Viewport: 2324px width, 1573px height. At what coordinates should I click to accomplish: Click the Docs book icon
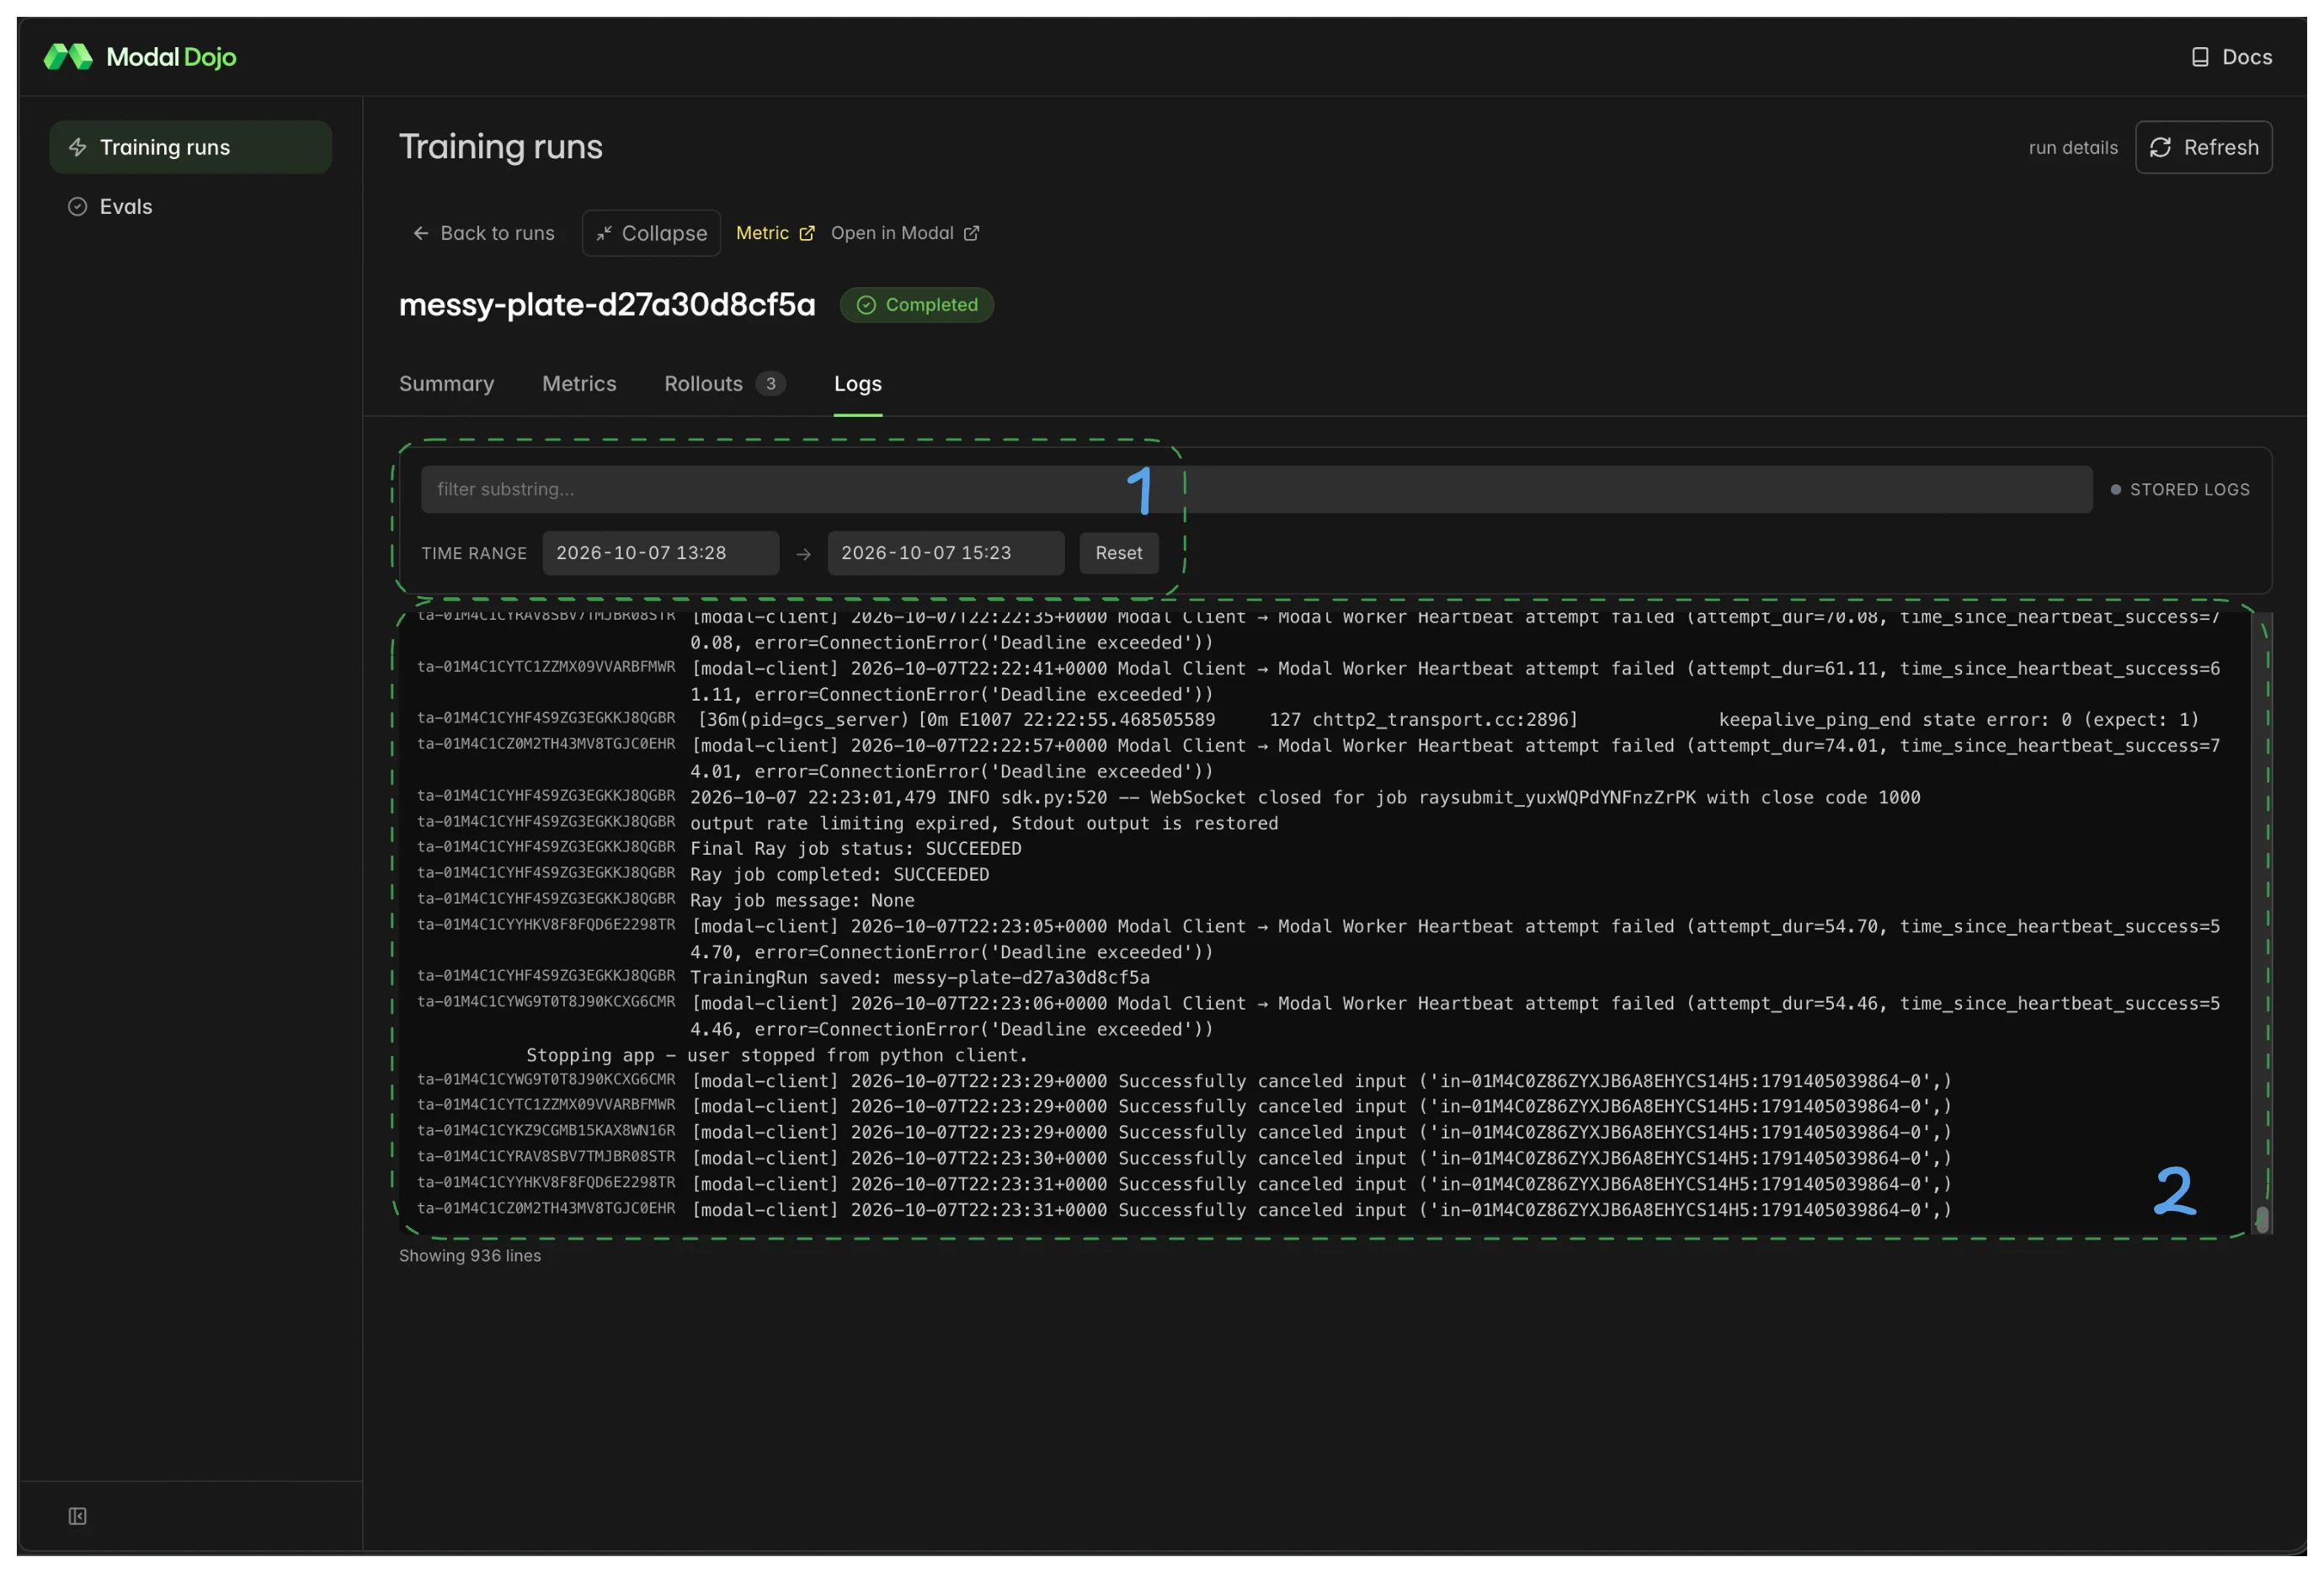pyautogui.click(x=2200, y=57)
